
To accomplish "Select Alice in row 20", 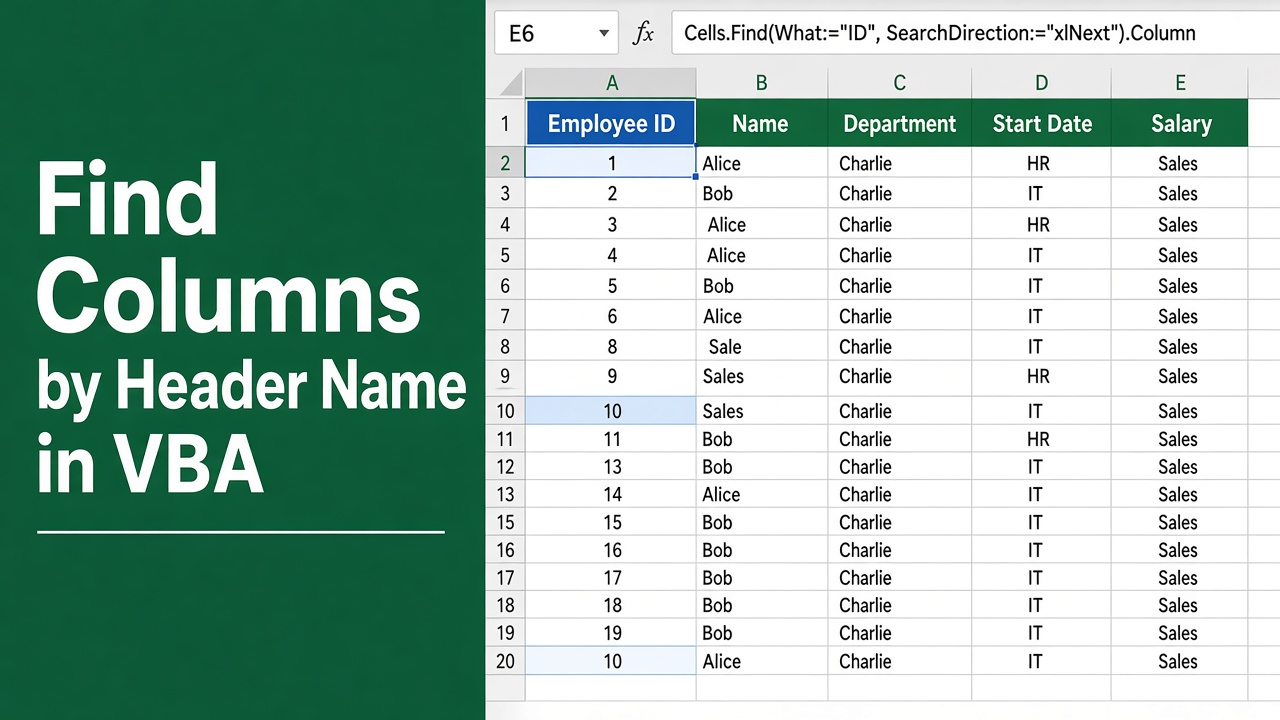I will coord(761,661).
